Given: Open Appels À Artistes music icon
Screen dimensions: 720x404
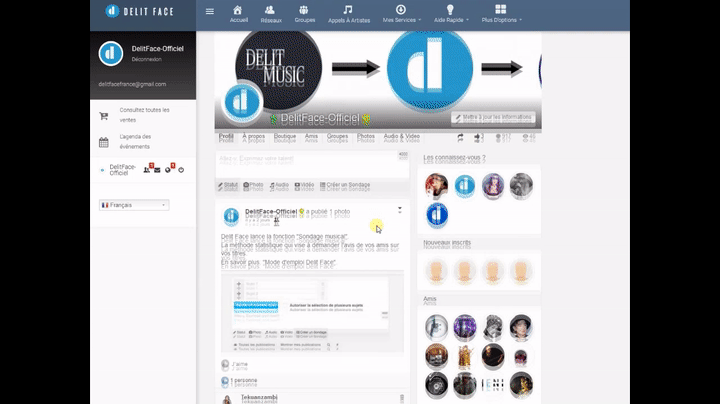Looking at the screenshot, I should click(347, 13).
